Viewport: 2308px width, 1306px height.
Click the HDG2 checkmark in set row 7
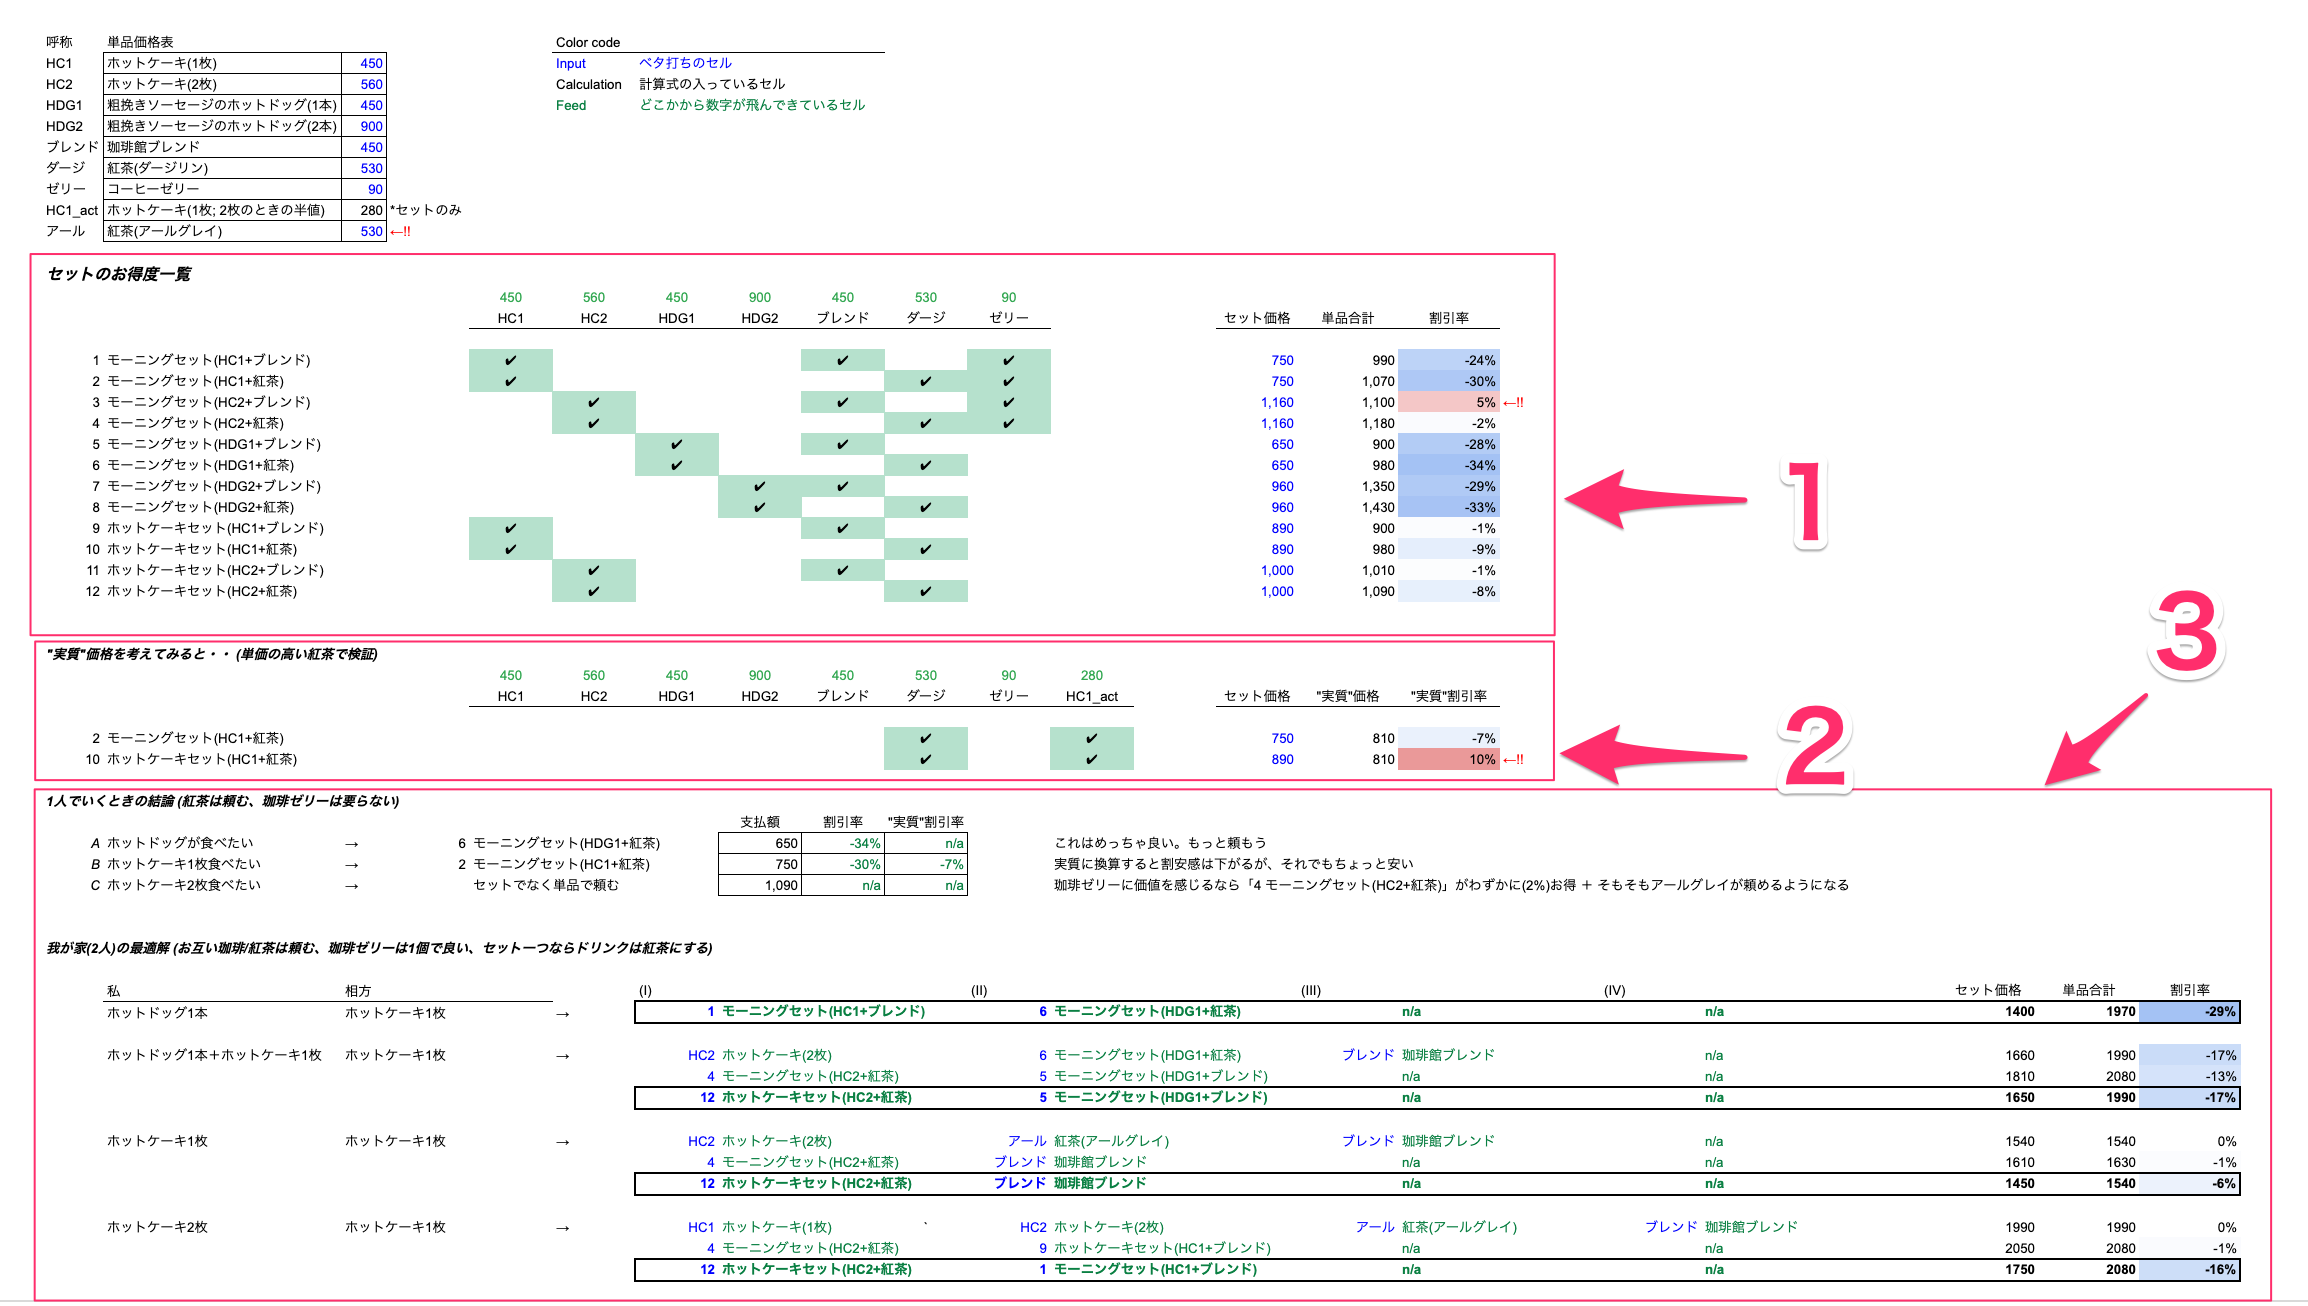pos(760,486)
